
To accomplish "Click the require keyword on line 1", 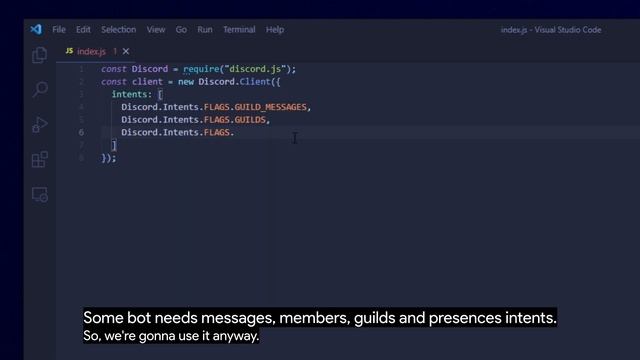I will click(x=201, y=69).
